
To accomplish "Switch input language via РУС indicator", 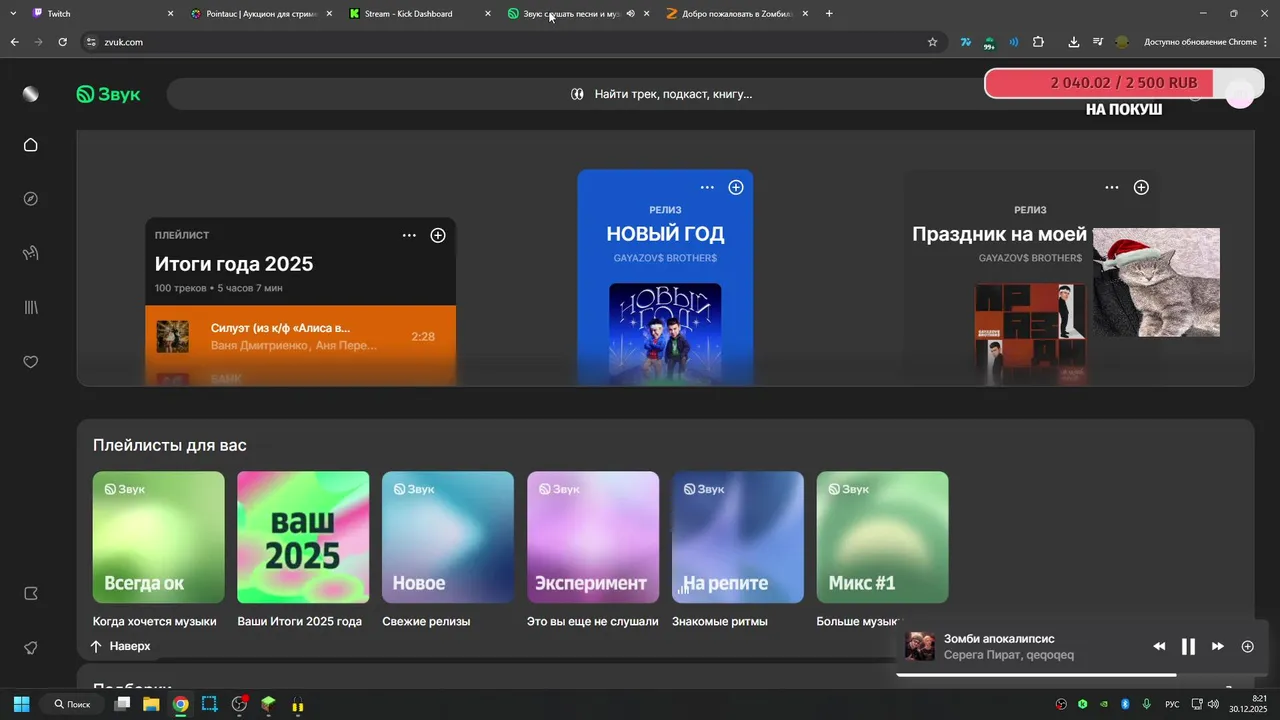I will pos(1172,704).
